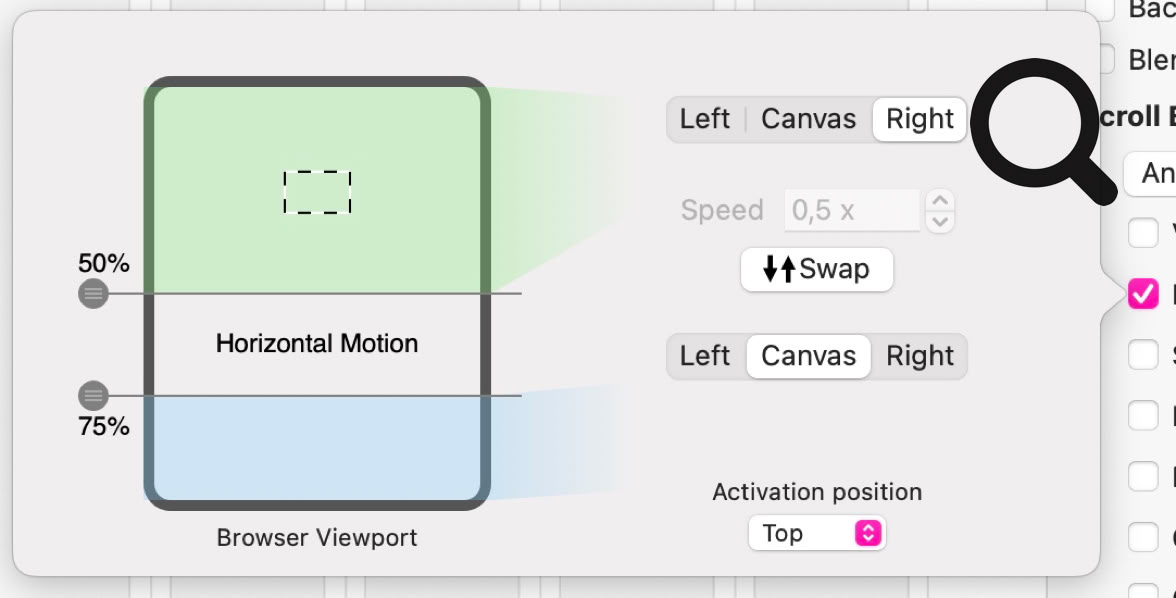The image size is (1176, 598).
Task: Select Canvas in the upper segmented control
Action: (x=808, y=119)
